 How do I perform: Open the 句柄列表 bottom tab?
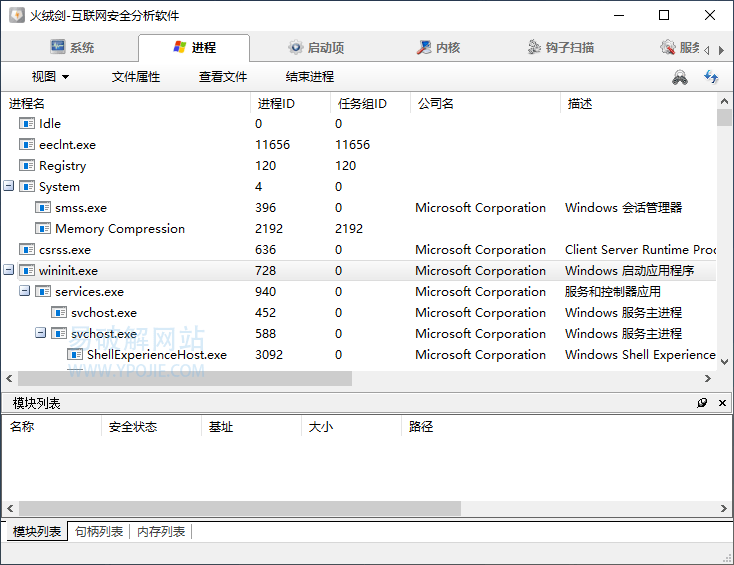[99, 532]
